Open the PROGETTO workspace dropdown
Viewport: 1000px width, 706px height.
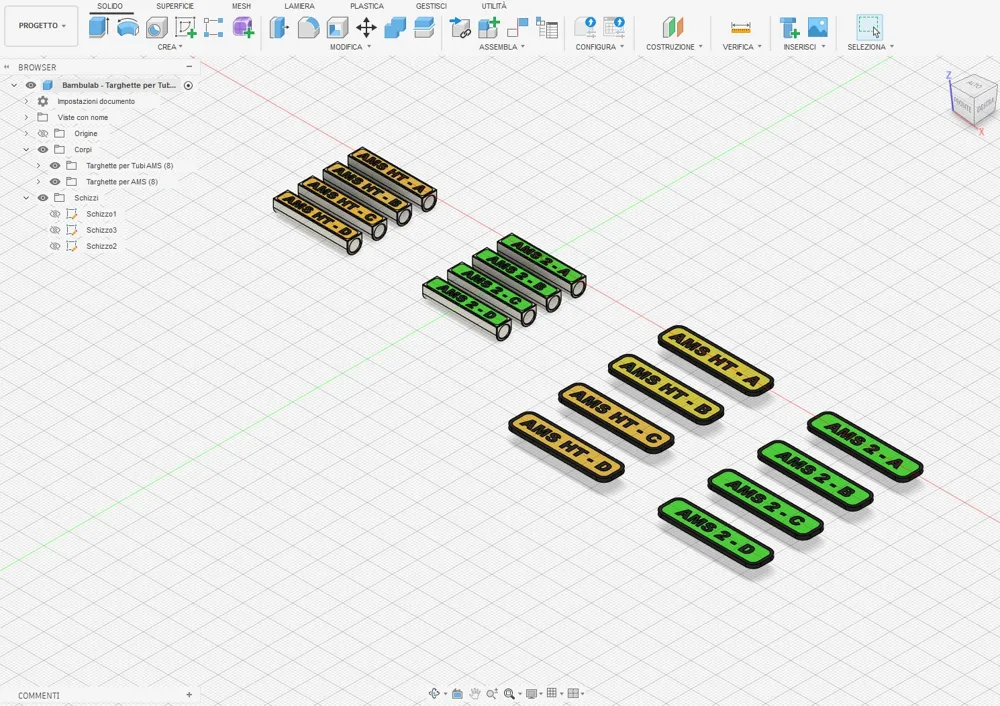pos(41,26)
